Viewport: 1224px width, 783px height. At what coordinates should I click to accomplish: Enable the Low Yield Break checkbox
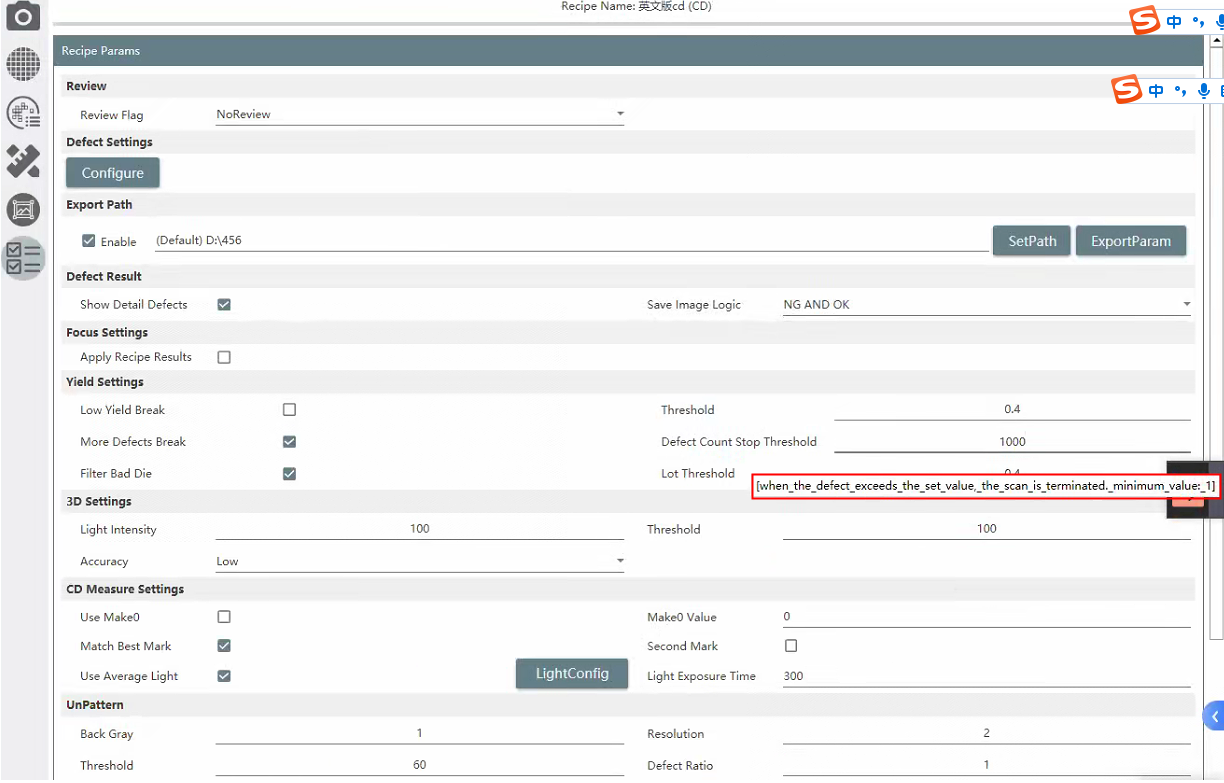[x=289, y=410]
